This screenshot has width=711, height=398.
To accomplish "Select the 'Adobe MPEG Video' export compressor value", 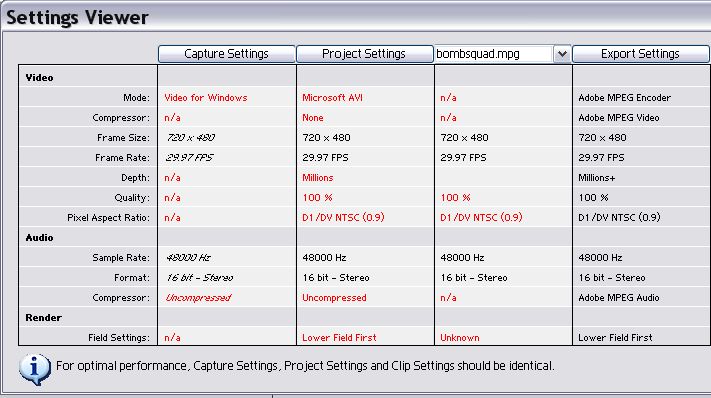I will [x=618, y=118].
